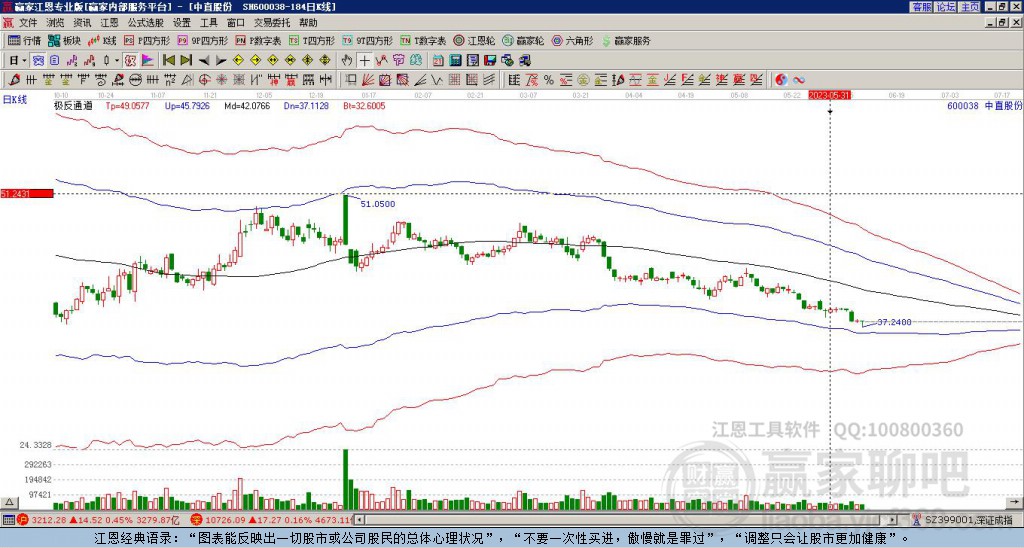
Task: Open the 江恩轮 tool
Action: tap(474, 40)
